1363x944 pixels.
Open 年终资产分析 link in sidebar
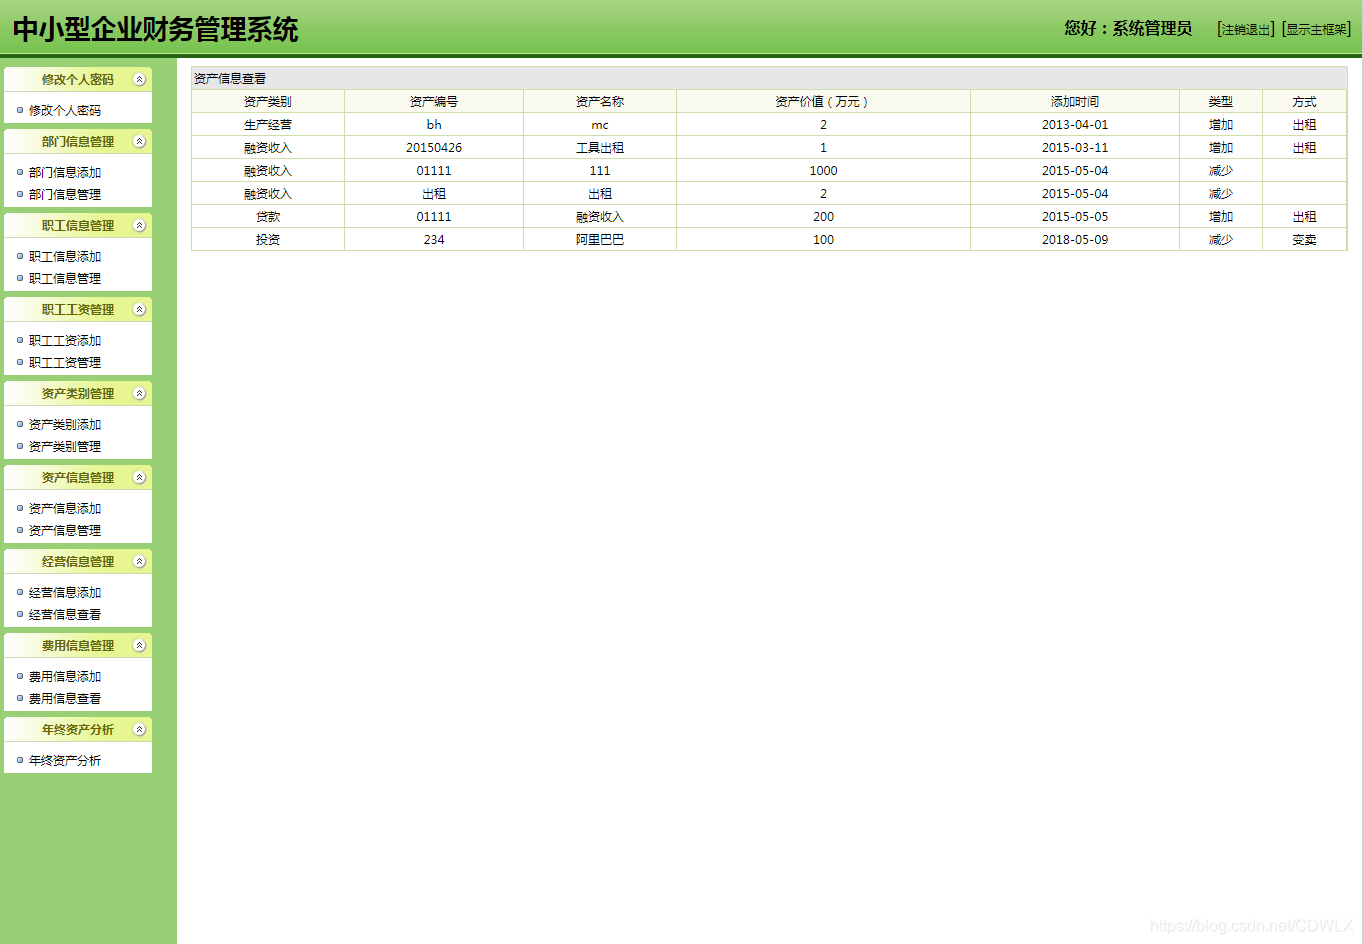click(65, 761)
